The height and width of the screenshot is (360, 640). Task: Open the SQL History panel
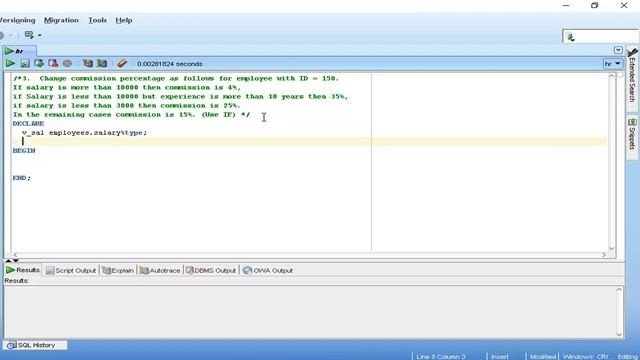(36, 345)
